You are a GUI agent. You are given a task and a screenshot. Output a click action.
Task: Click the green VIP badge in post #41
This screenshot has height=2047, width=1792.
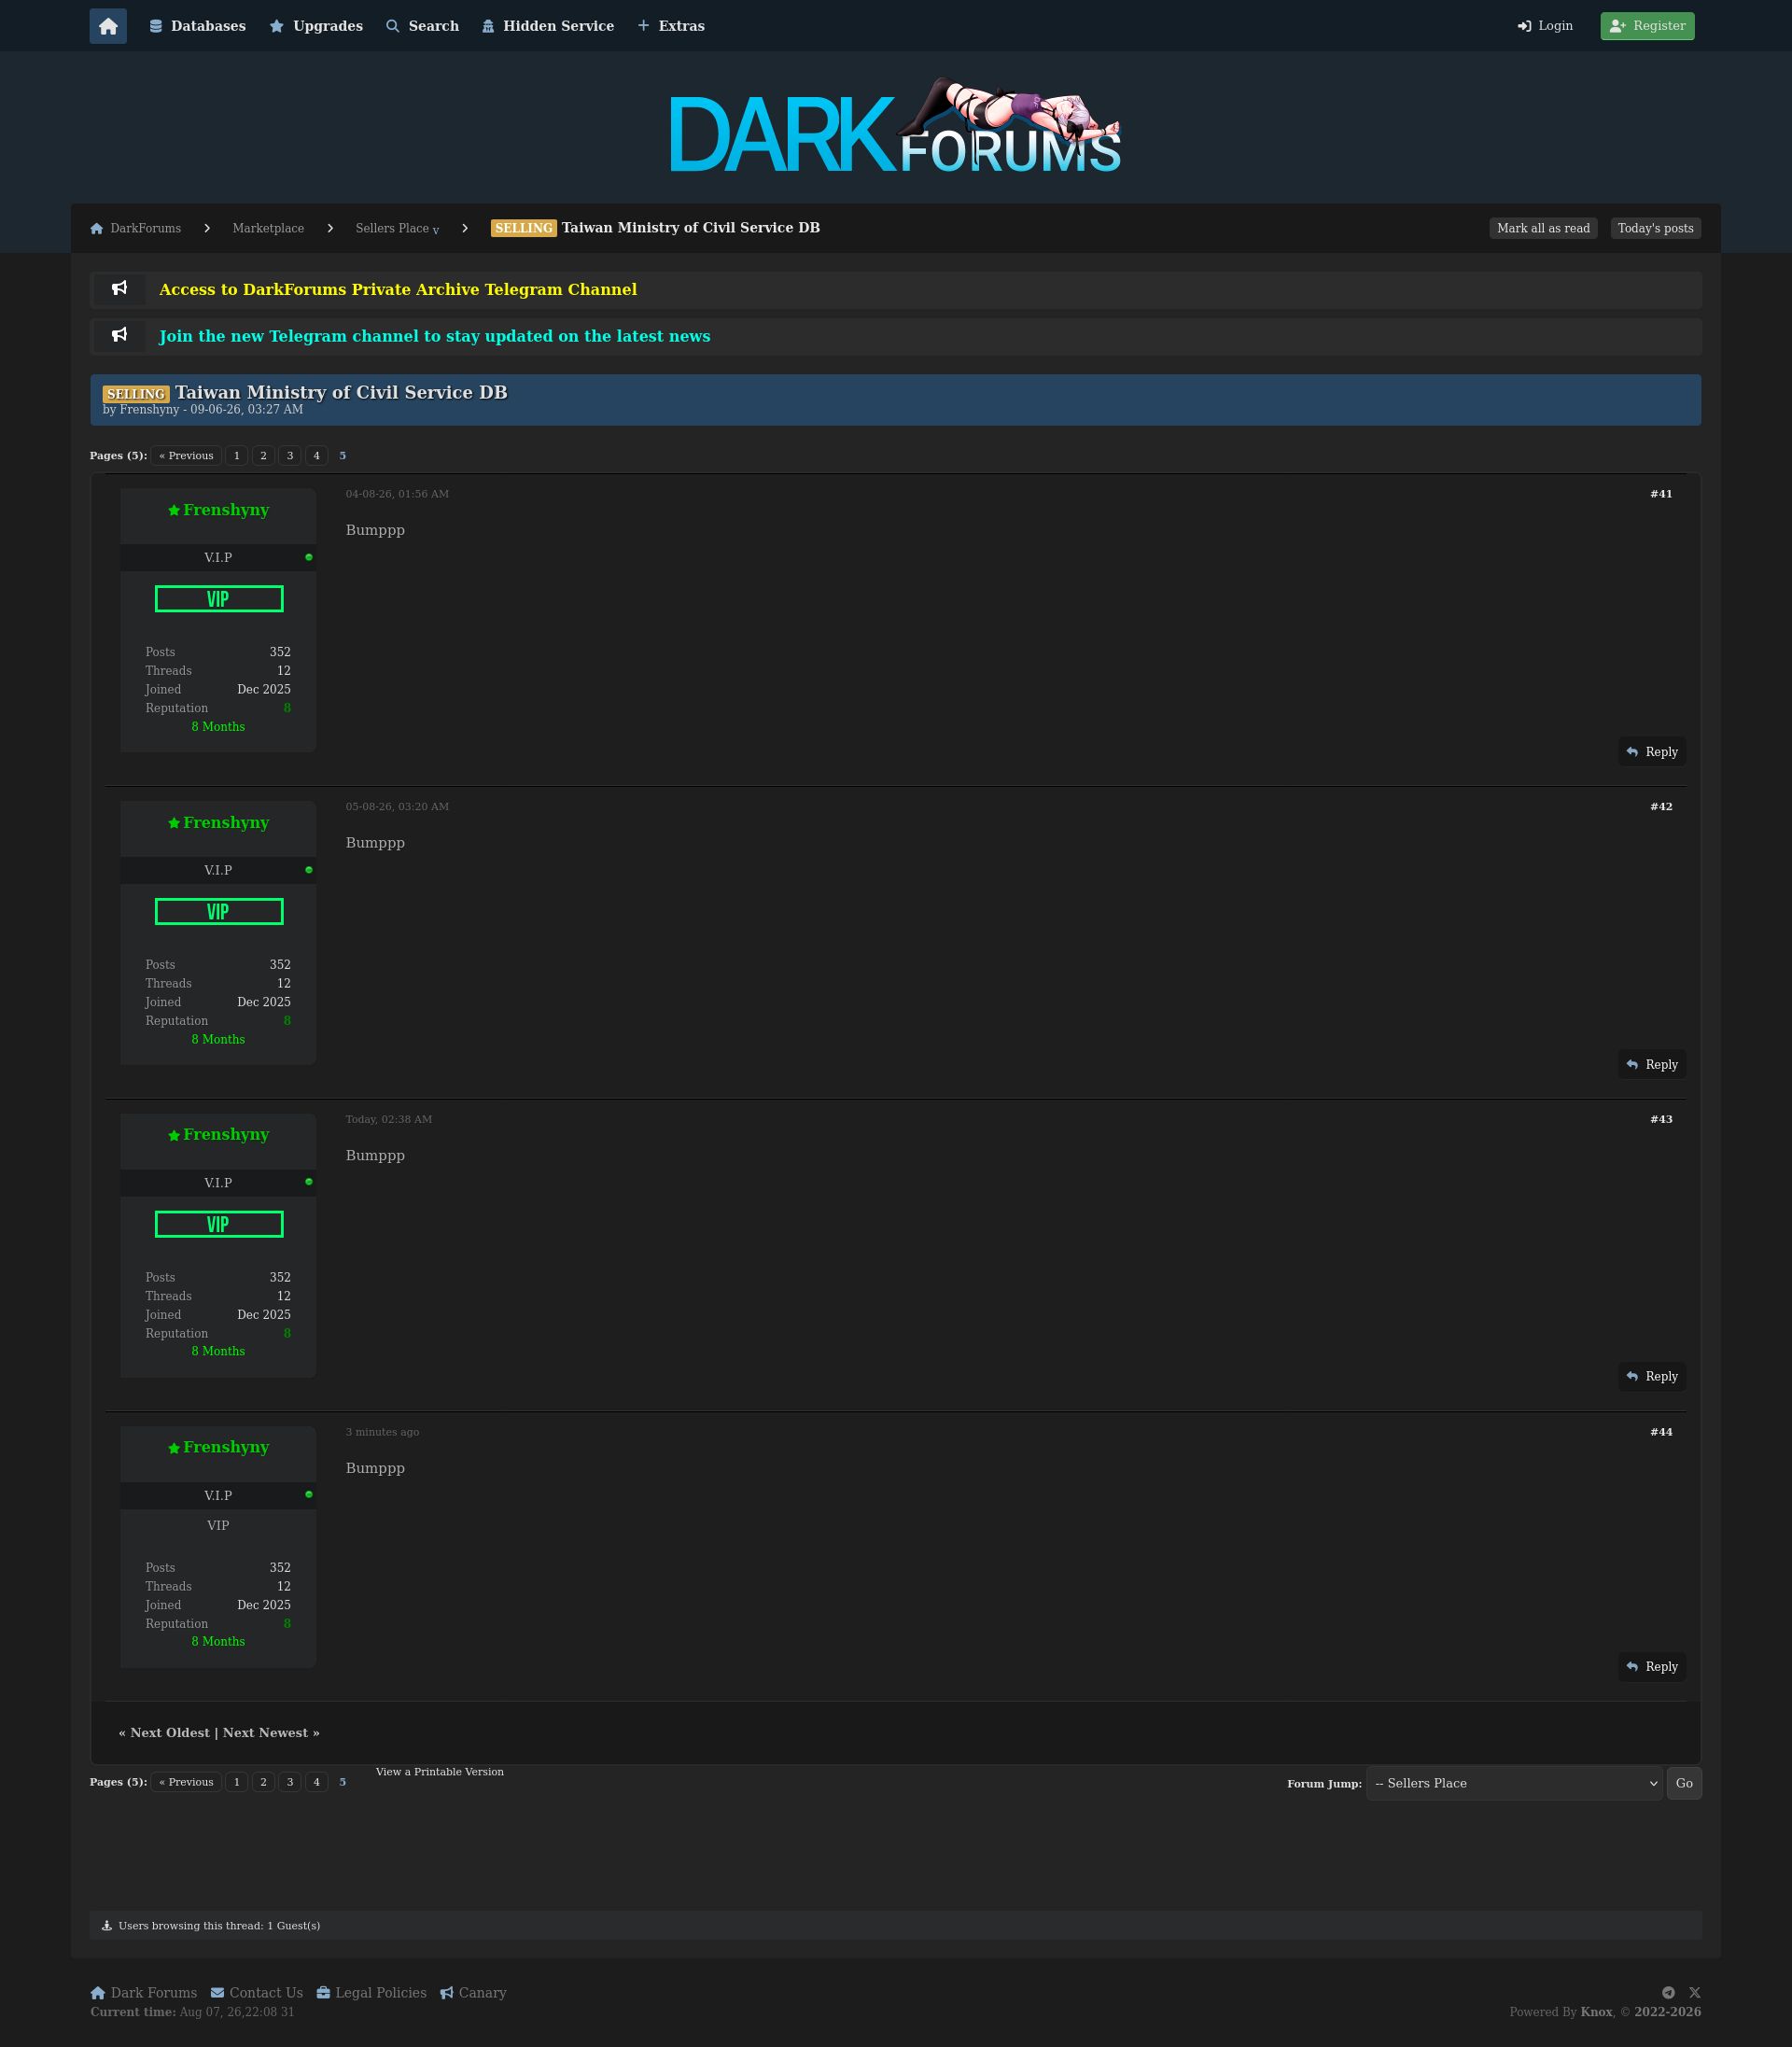click(x=219, y=599)
